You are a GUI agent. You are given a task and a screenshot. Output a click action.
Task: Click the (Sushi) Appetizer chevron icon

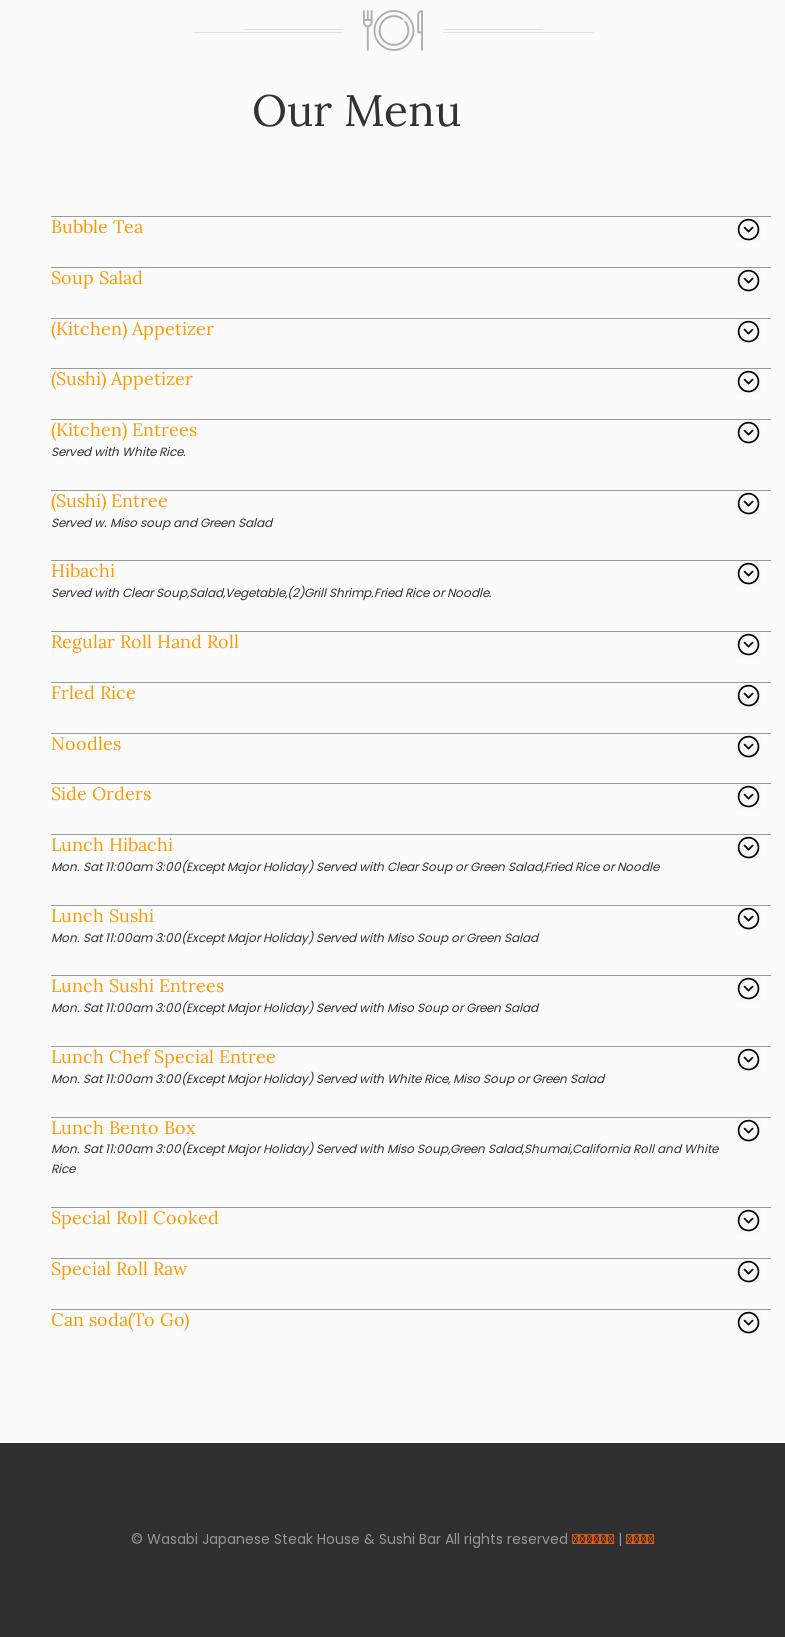click(748, 382)
